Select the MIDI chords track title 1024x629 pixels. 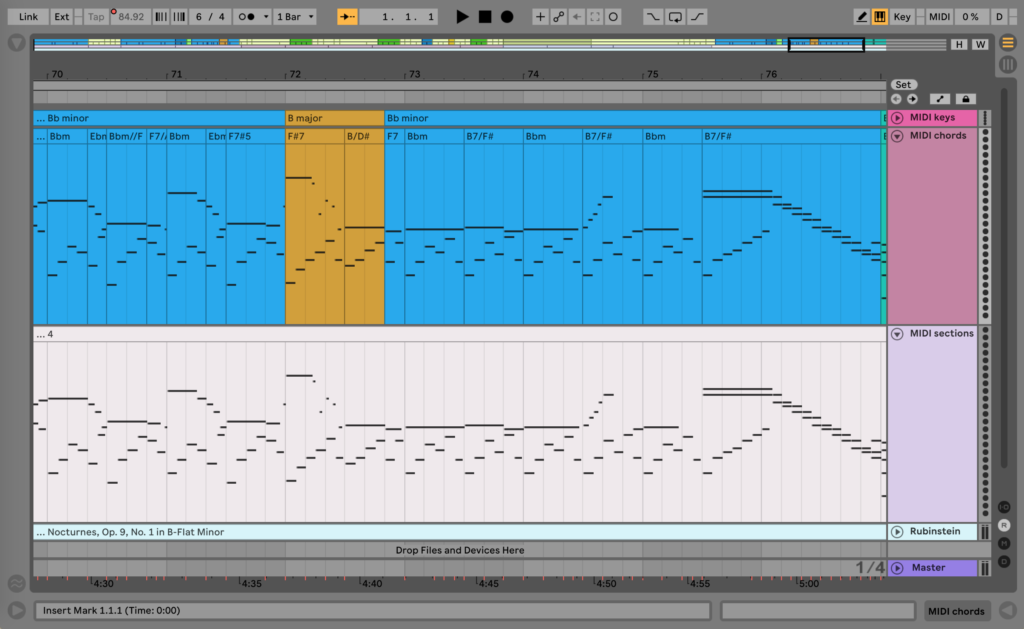[938, 136]
